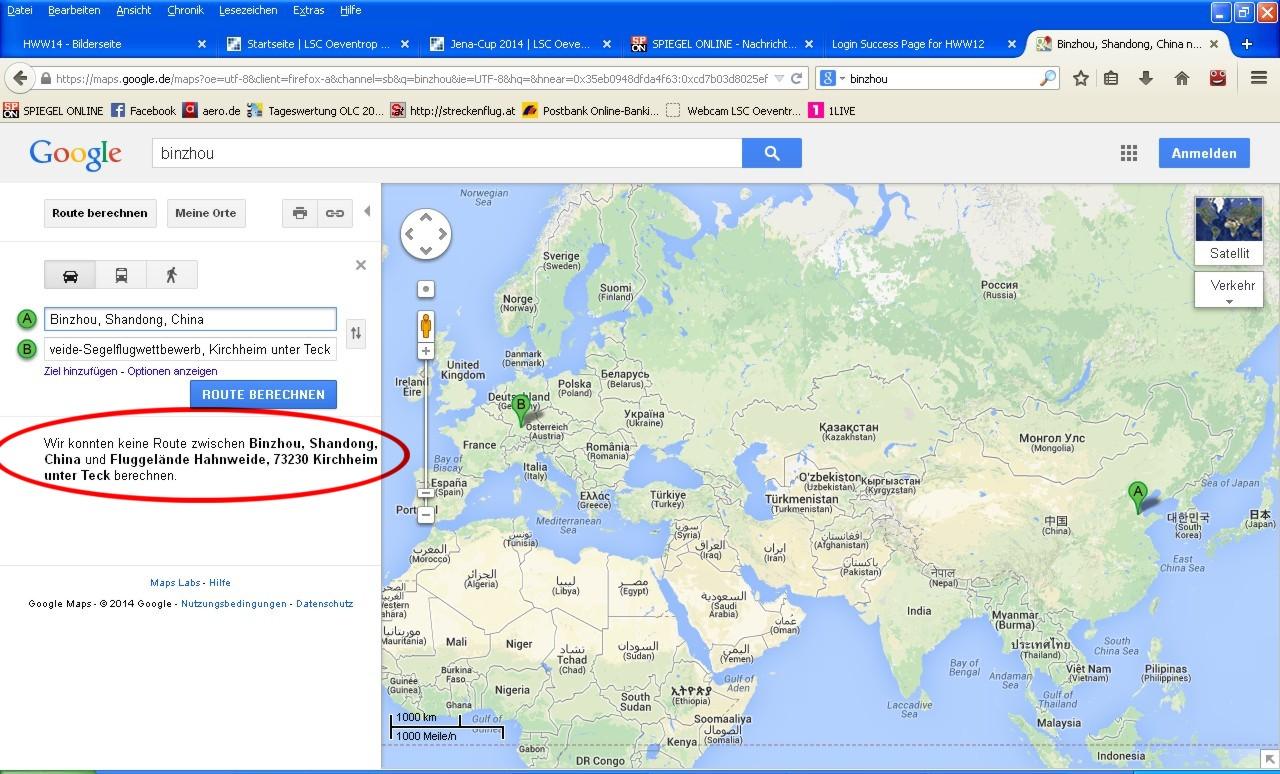The image size is (1280, 774).
Task: Select driving mode car icon
Action: (70, 275)
